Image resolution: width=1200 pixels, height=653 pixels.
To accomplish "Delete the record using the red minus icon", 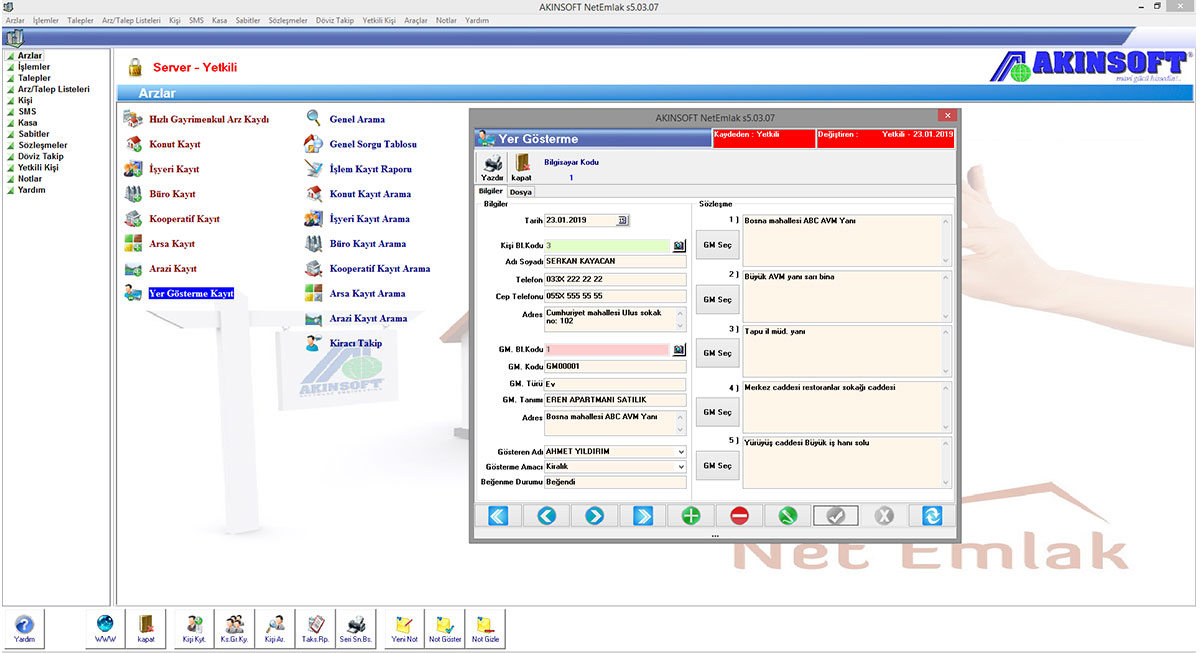I will pyautogui.click(x=738, y=515).
